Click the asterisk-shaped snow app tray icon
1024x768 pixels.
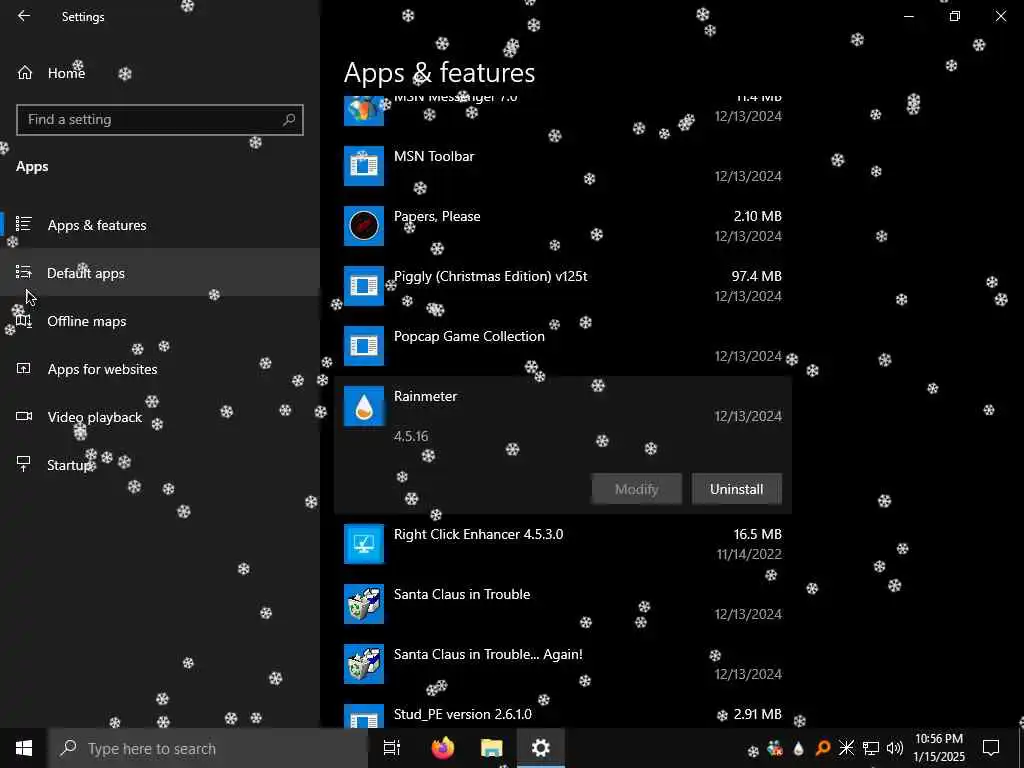846,748
